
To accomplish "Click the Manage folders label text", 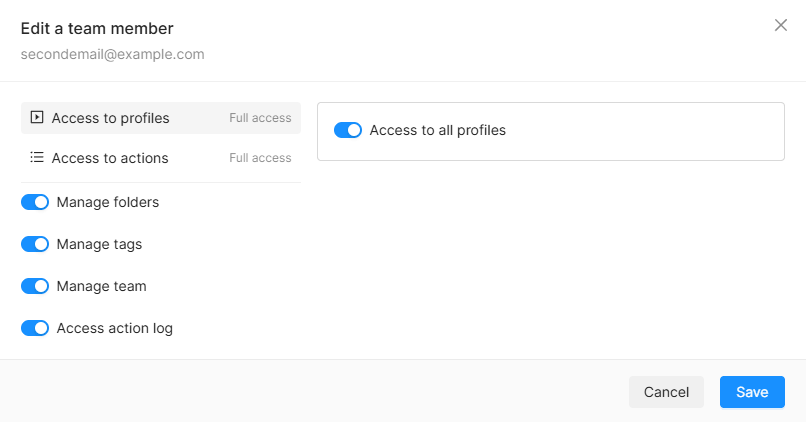I will point(108,202).
